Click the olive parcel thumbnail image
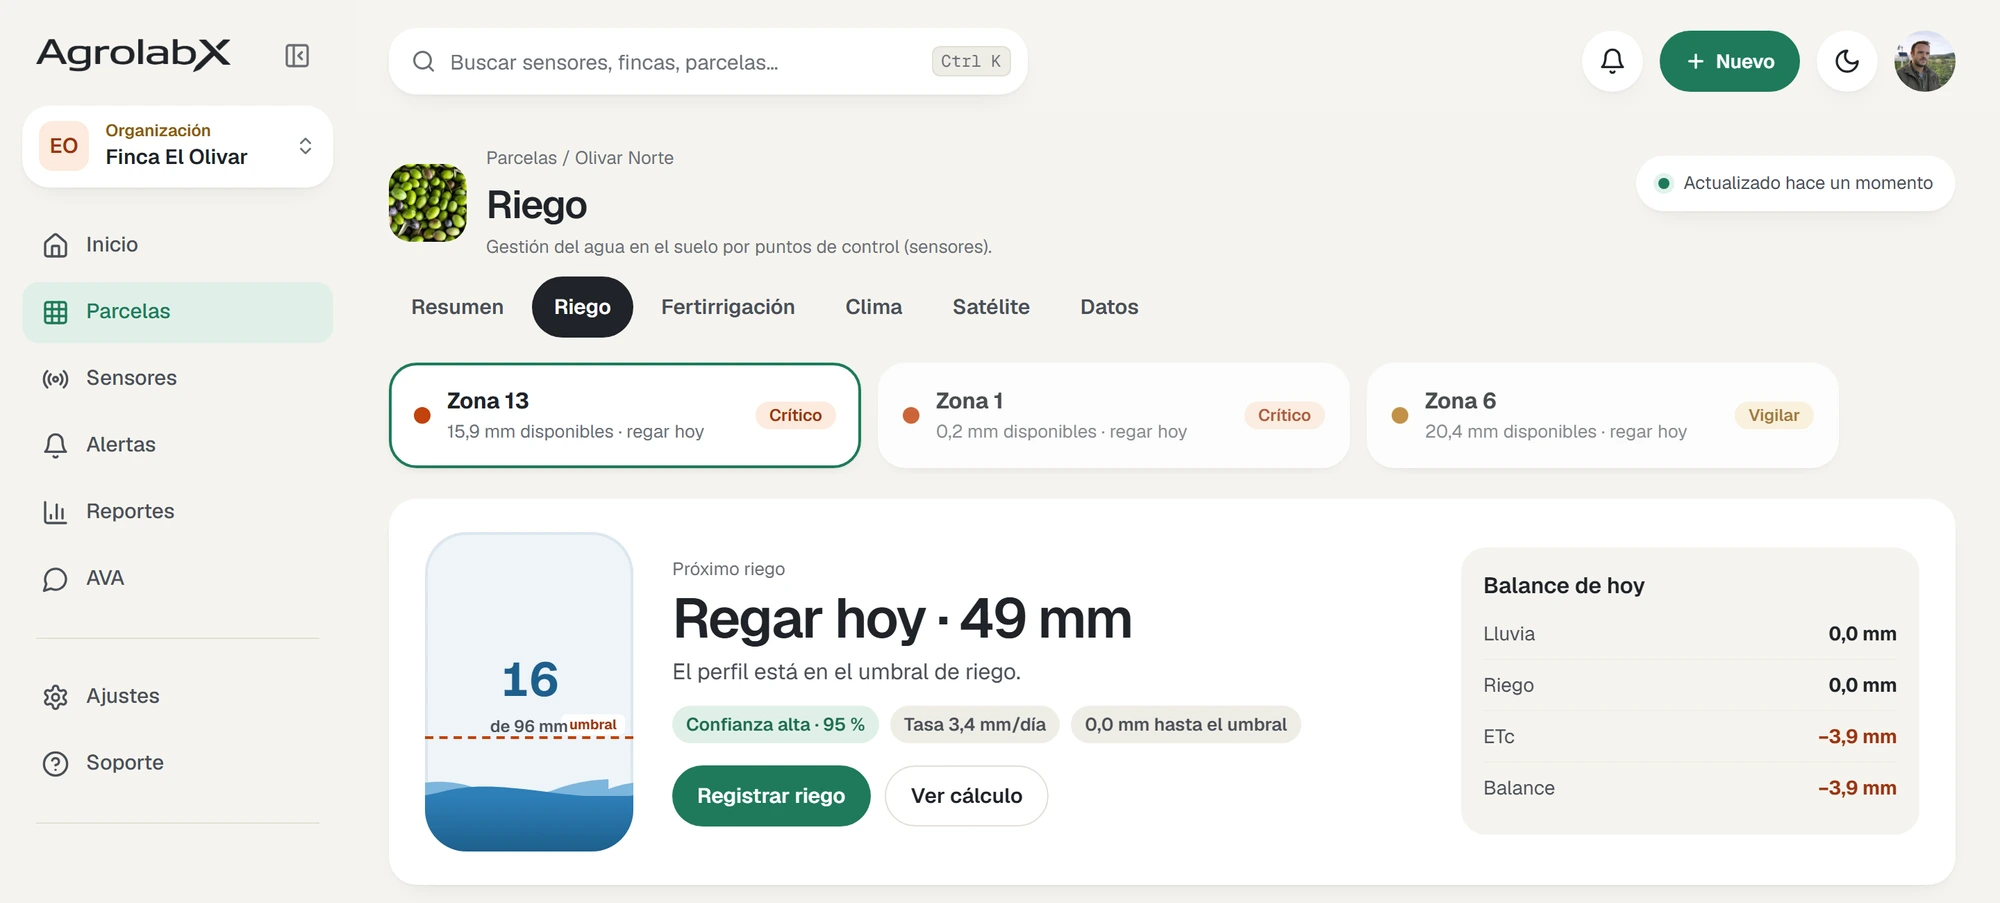This screenshot has height=903, width=2000. (x=428, y=203)
